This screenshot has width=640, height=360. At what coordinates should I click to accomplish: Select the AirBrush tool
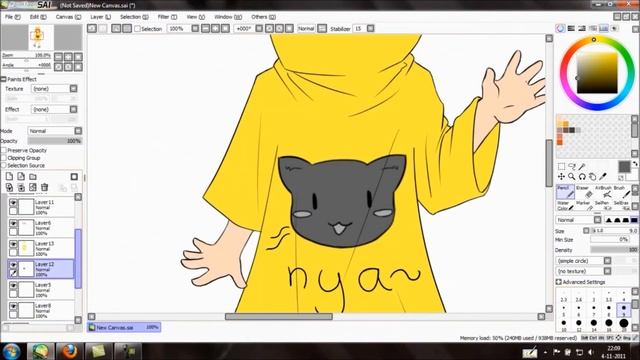point(603,191)
